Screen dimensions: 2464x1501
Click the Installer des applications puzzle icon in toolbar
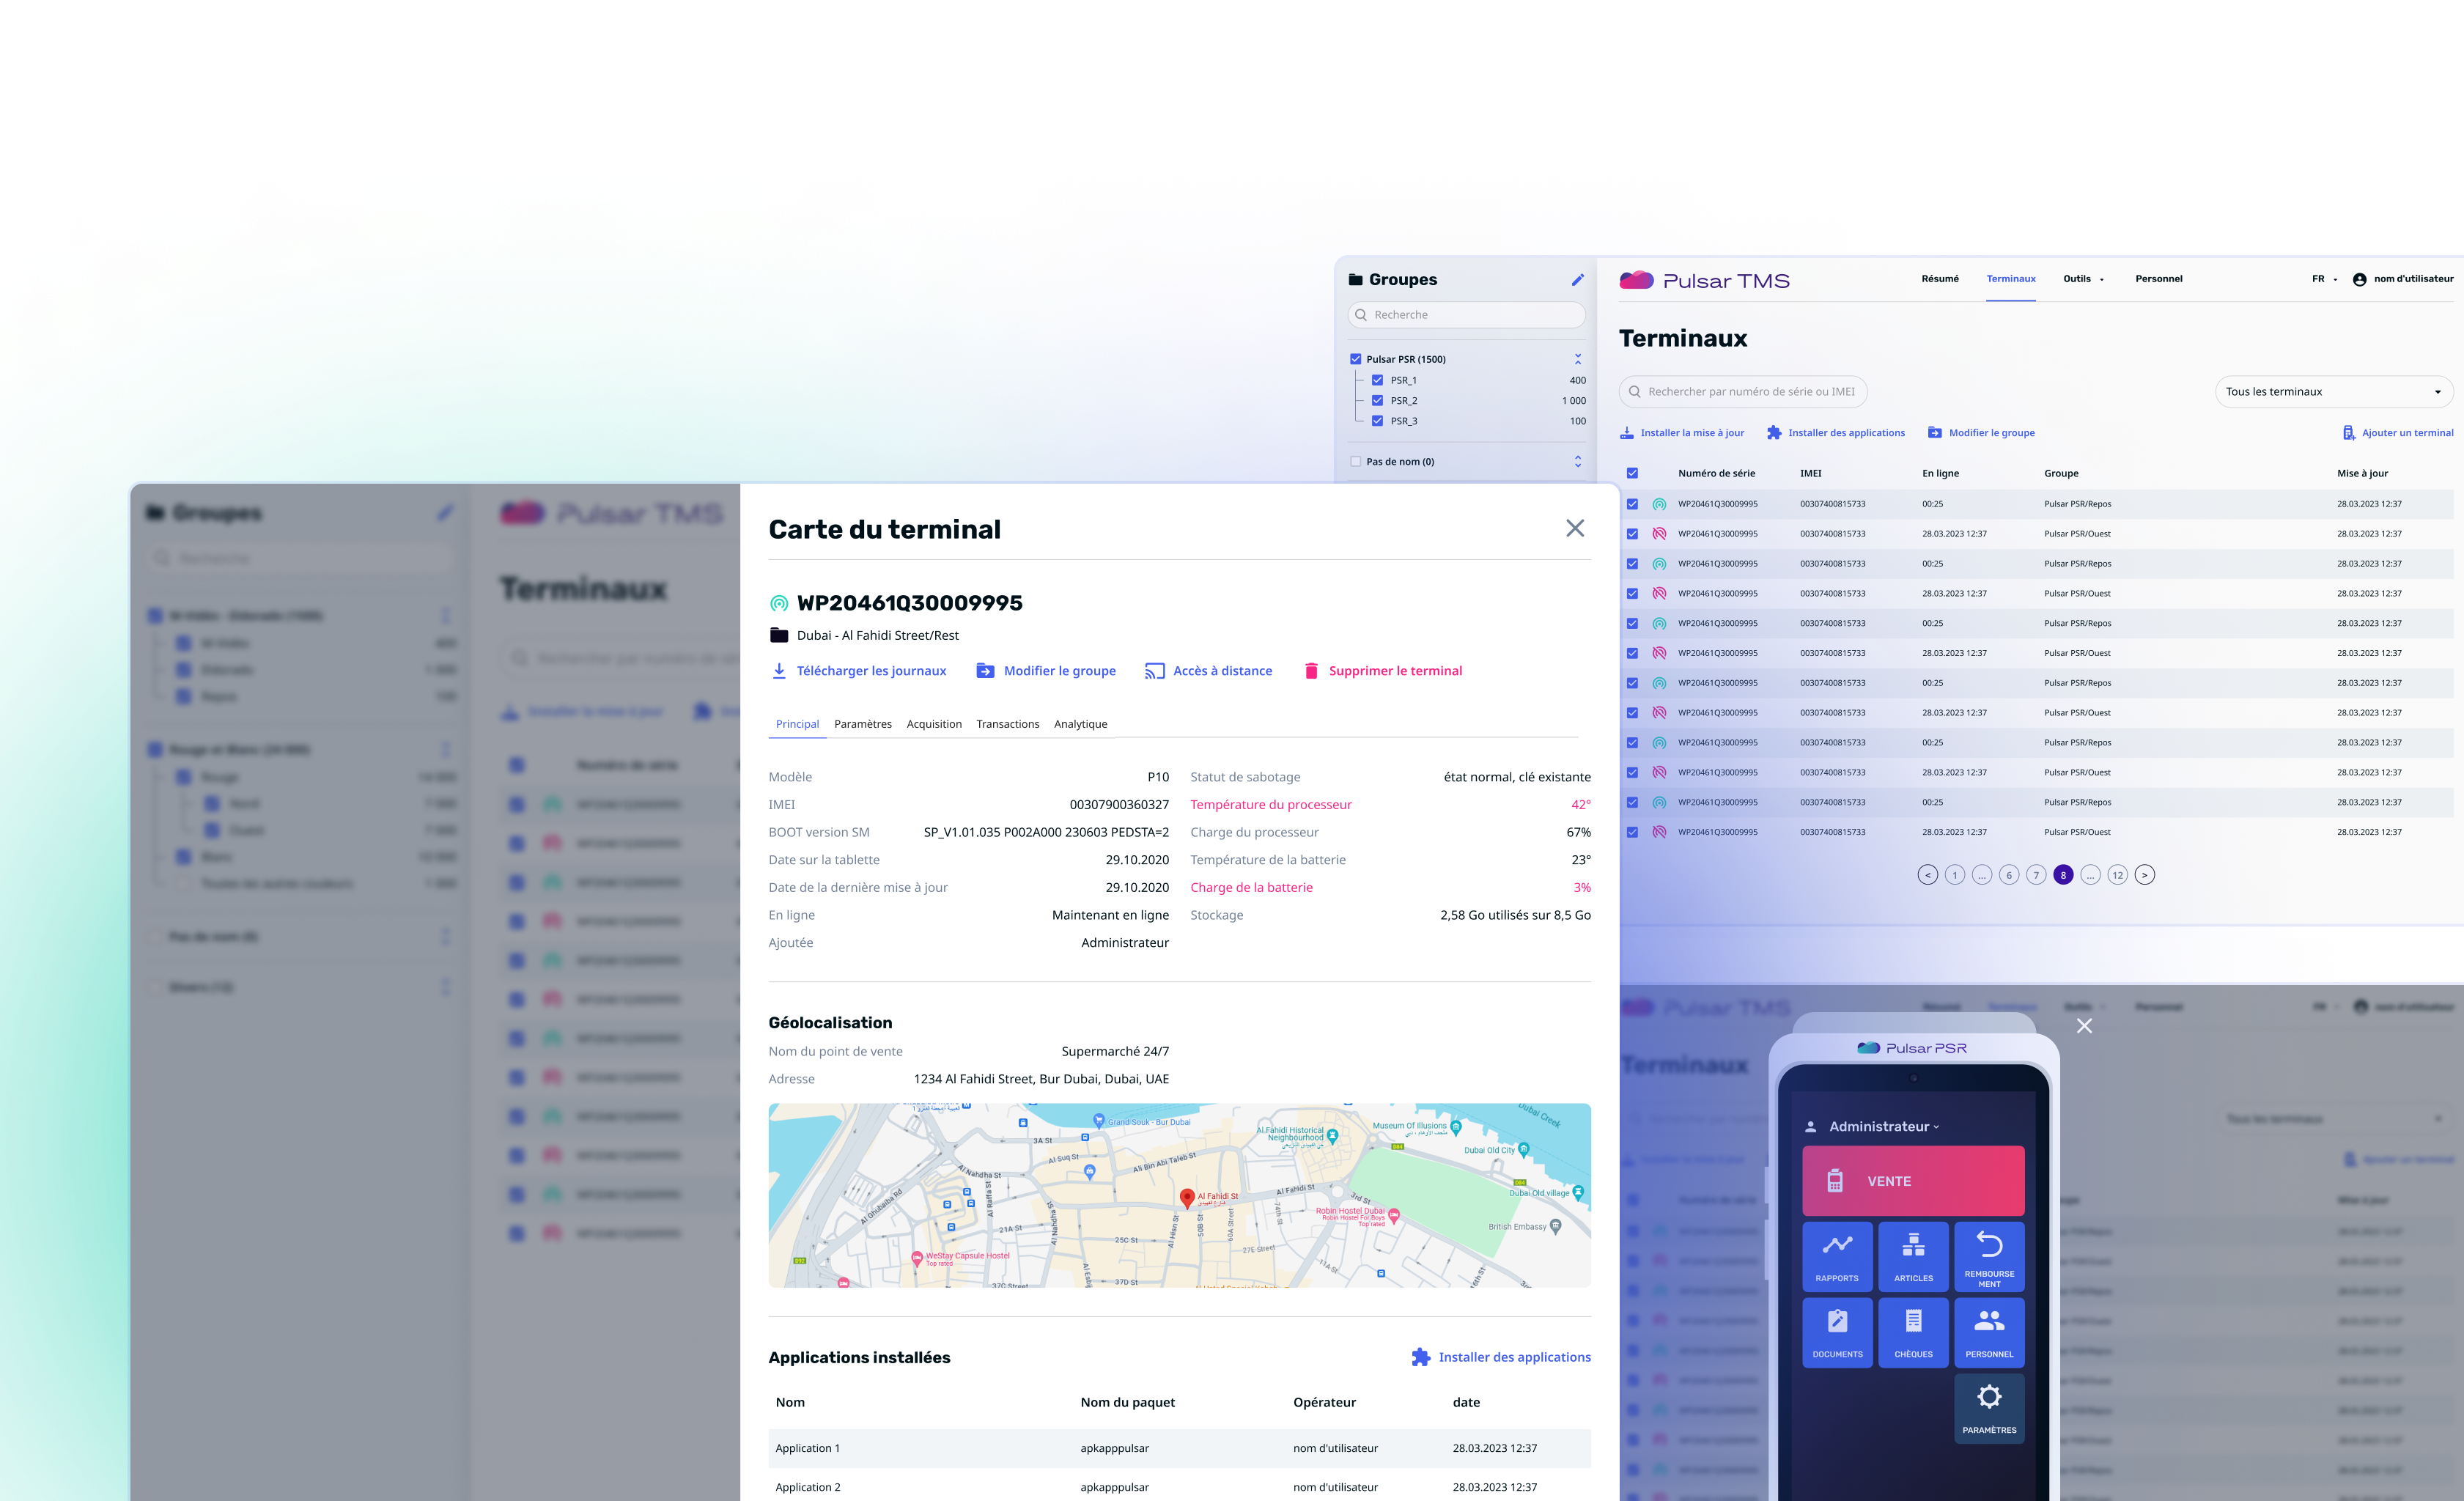pos(1774,433)
